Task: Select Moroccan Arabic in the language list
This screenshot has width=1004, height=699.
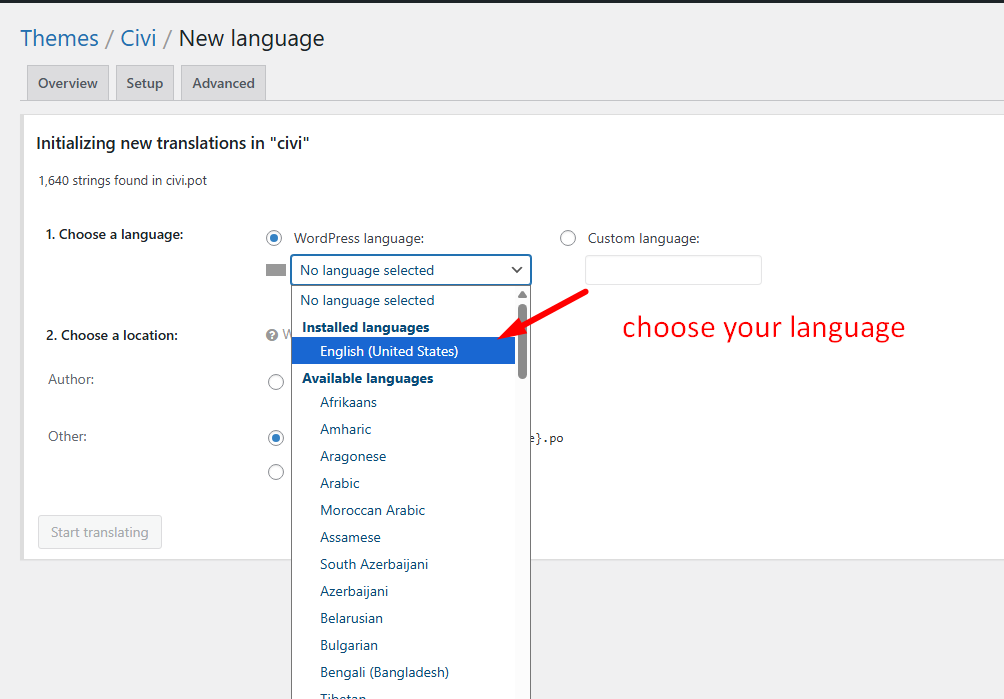Action: (372, 510)
